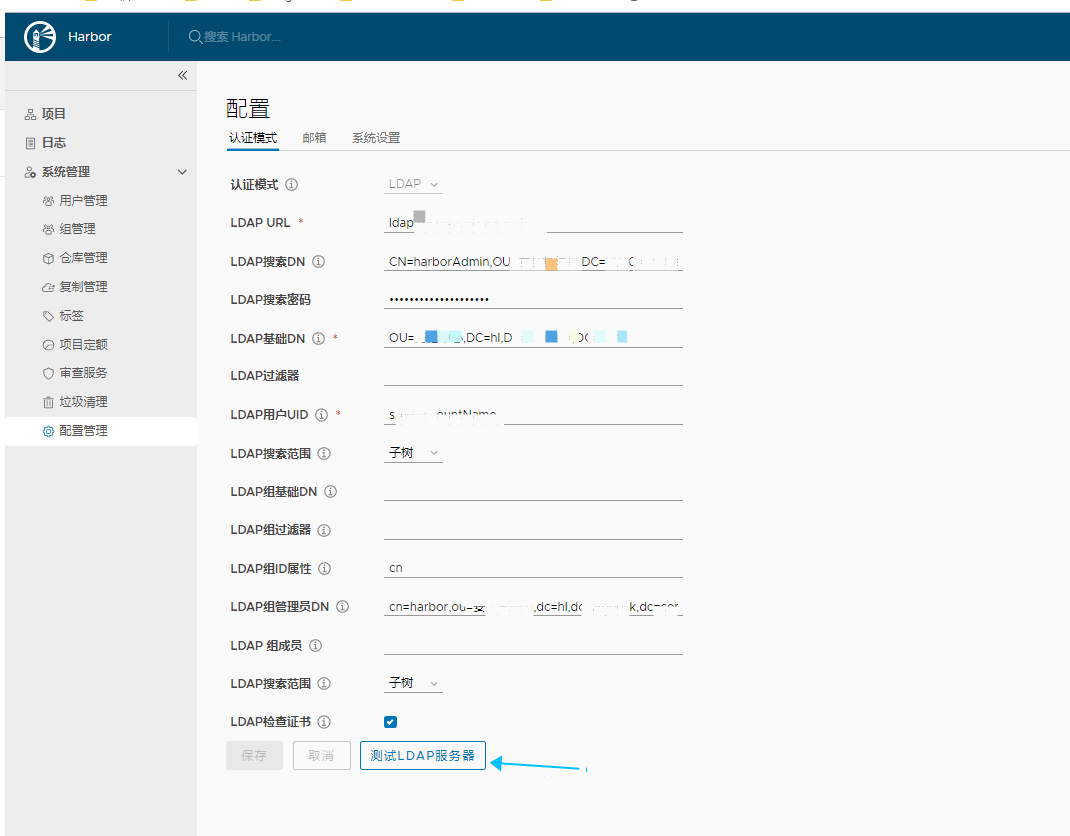This screenshot has height=836, width=1070.
Task: Switch to the 认证模式 tab
Action: tap(253, 138)
